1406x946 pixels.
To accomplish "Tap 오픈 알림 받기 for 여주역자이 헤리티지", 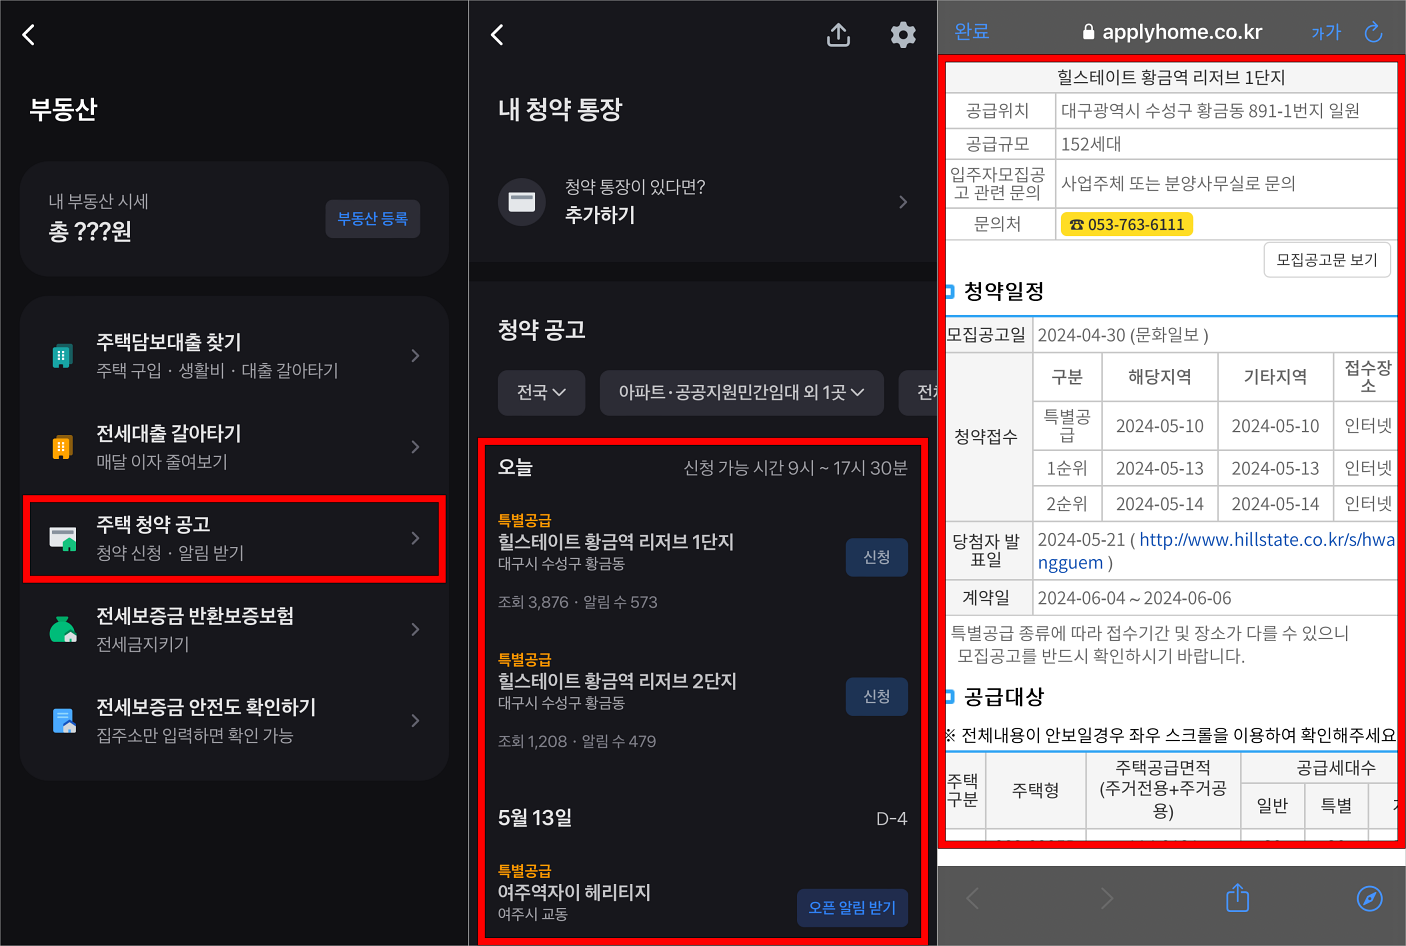I will [x=852, y=908].
